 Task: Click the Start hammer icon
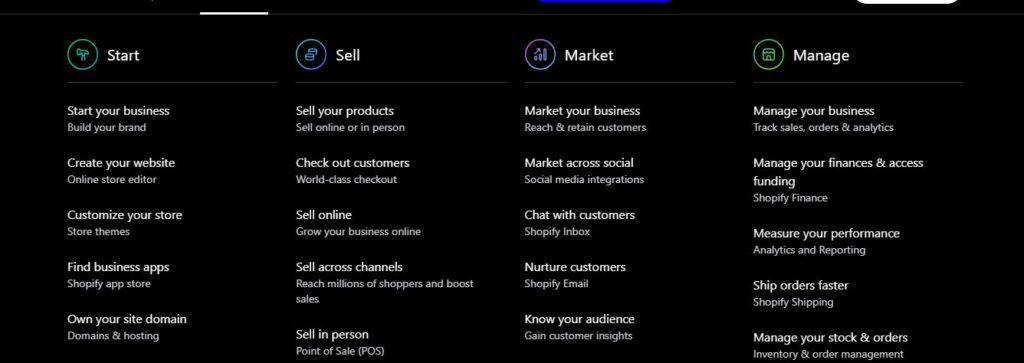tap(82, 55)
